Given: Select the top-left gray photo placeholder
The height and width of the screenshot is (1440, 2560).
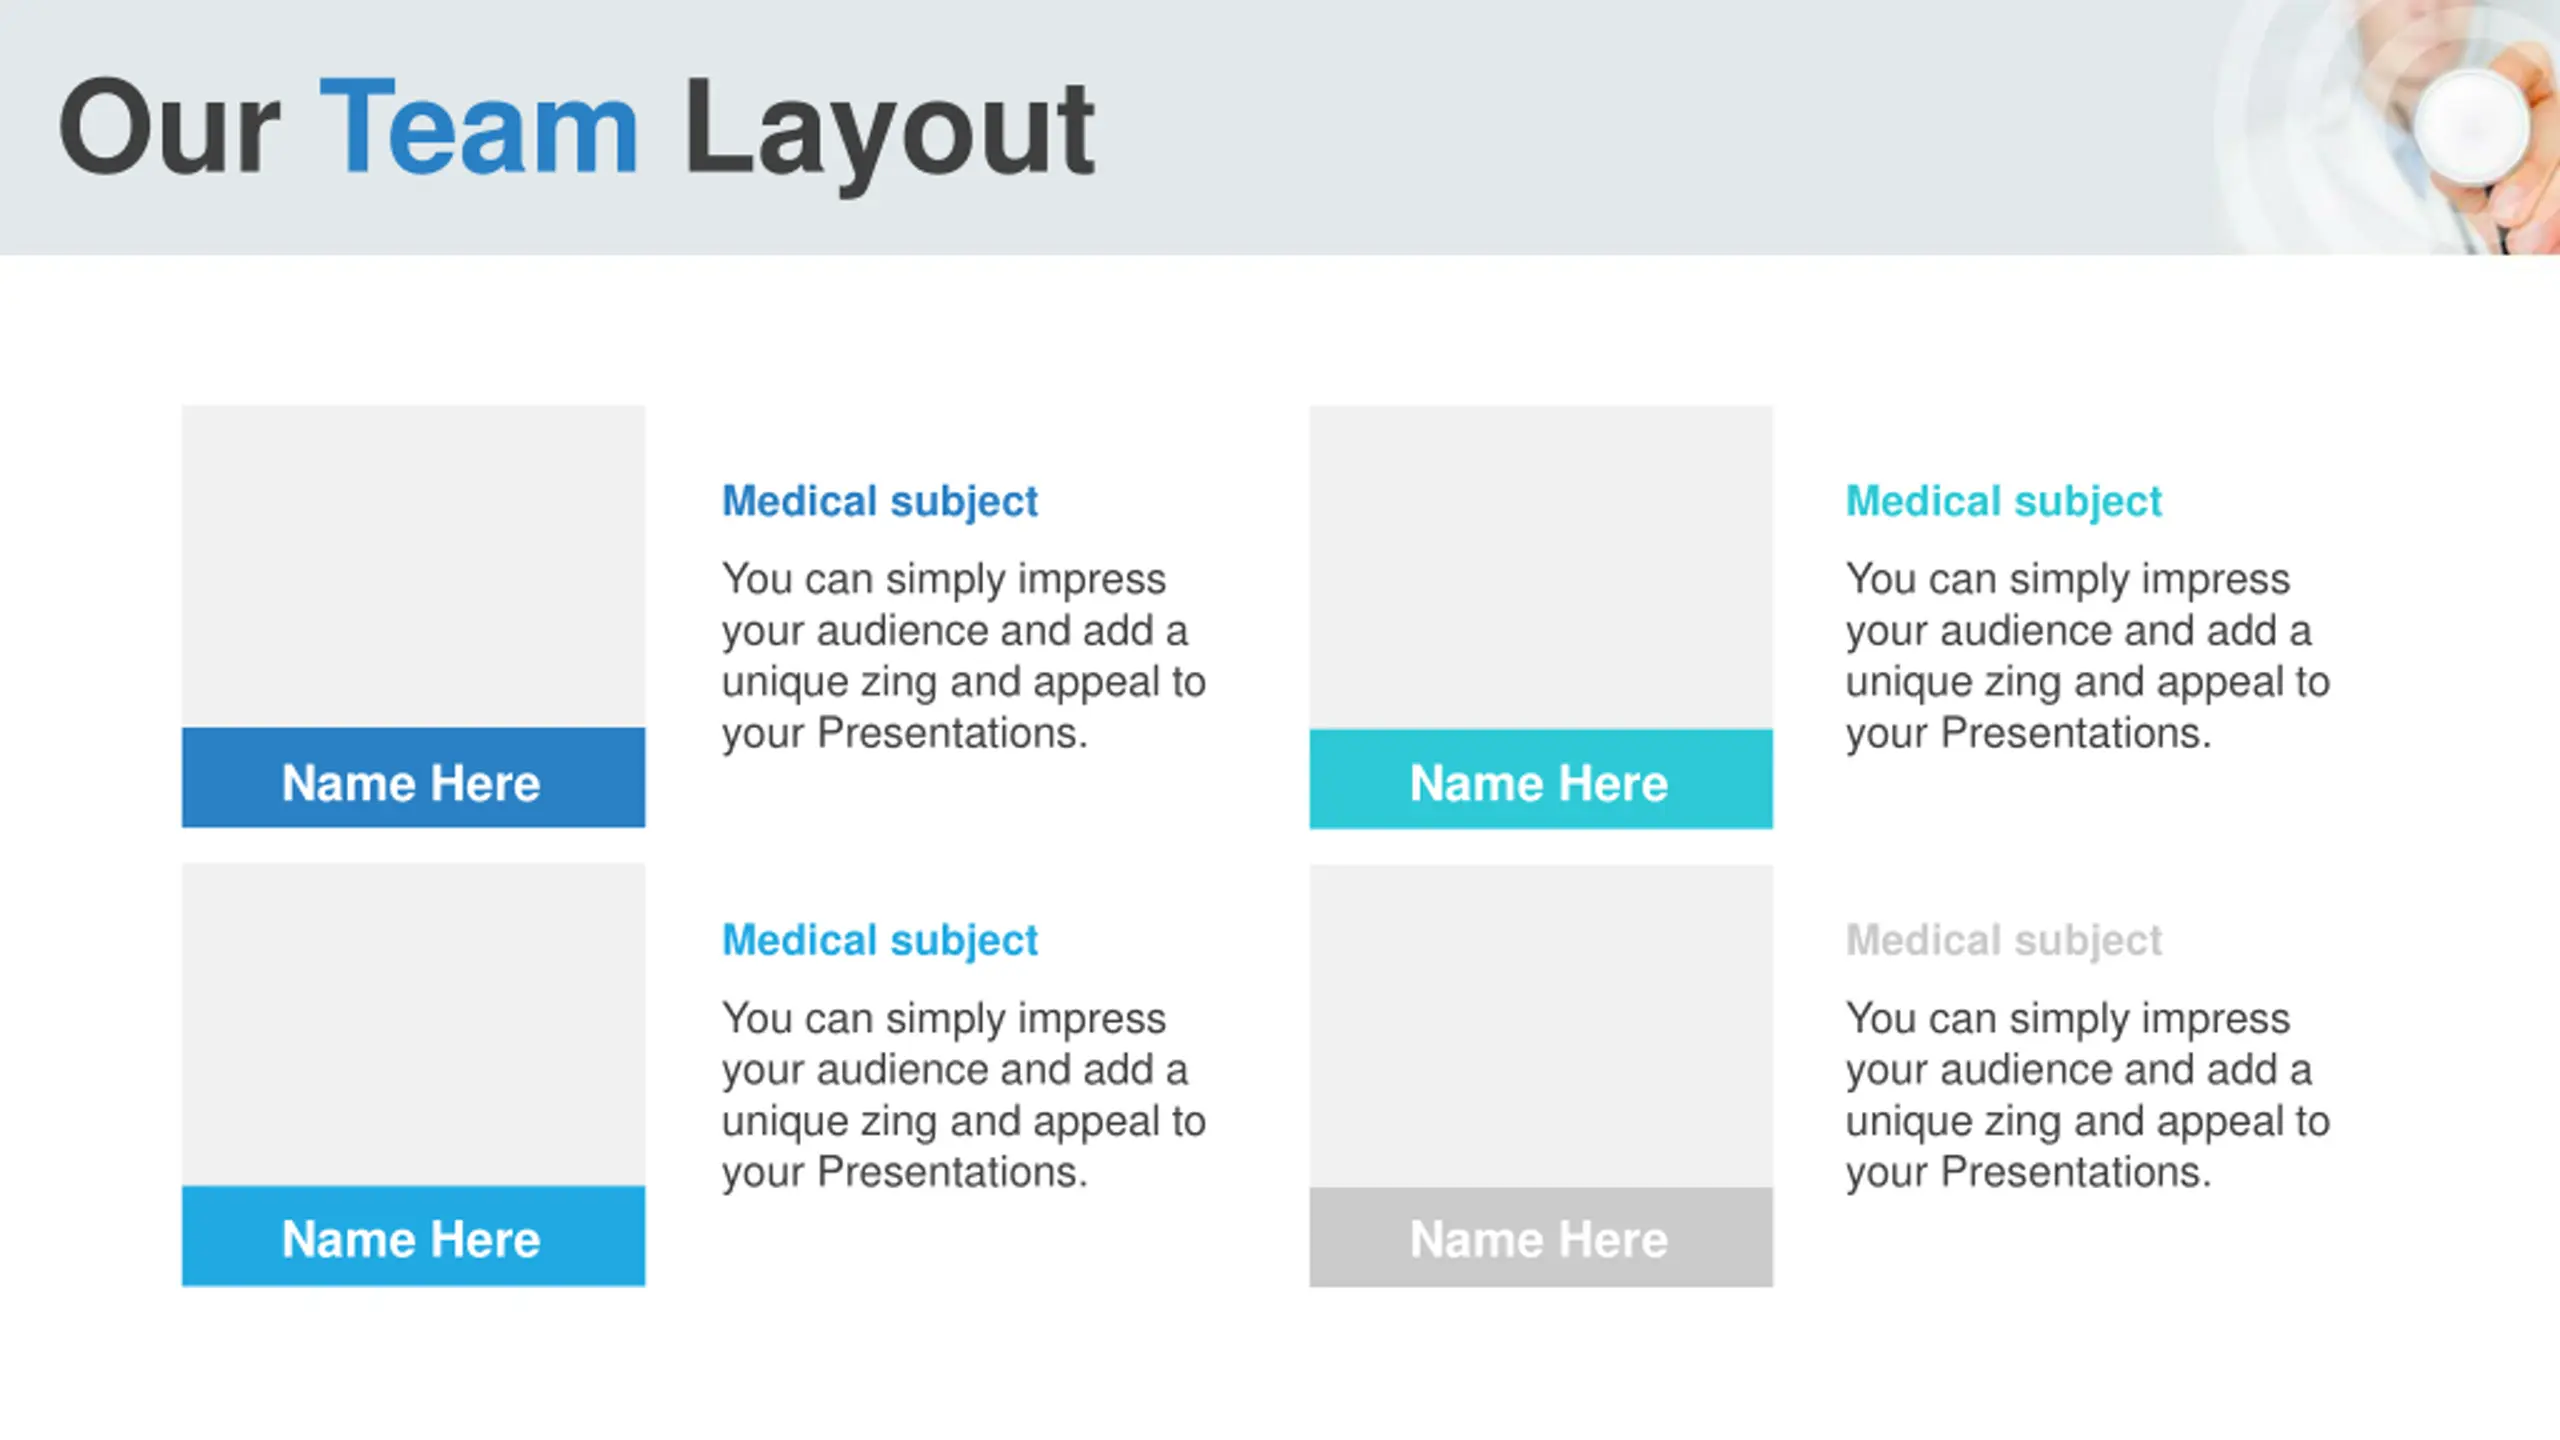Looking at the screenshot, I should (413, 566).
